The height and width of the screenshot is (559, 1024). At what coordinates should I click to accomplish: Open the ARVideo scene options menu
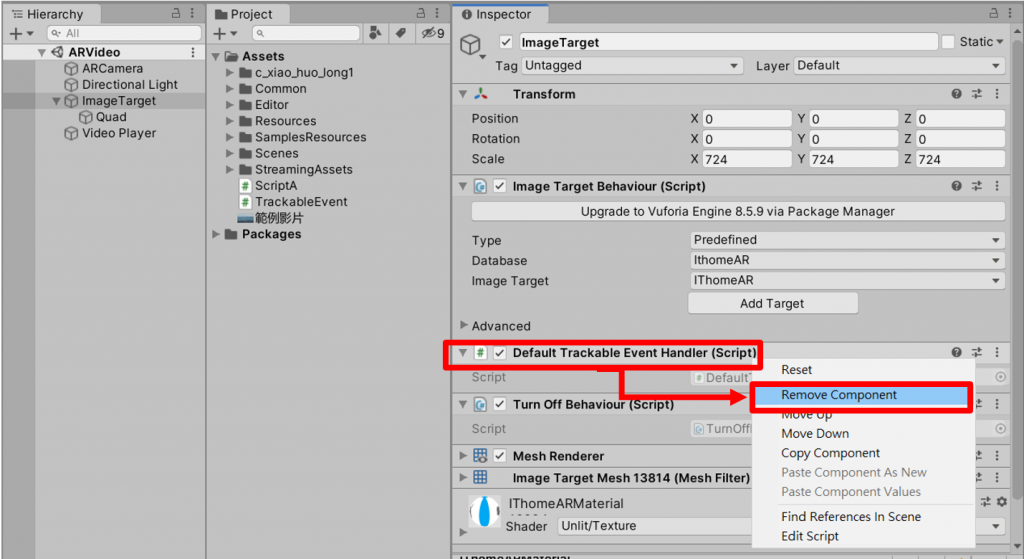coord(193,52)
